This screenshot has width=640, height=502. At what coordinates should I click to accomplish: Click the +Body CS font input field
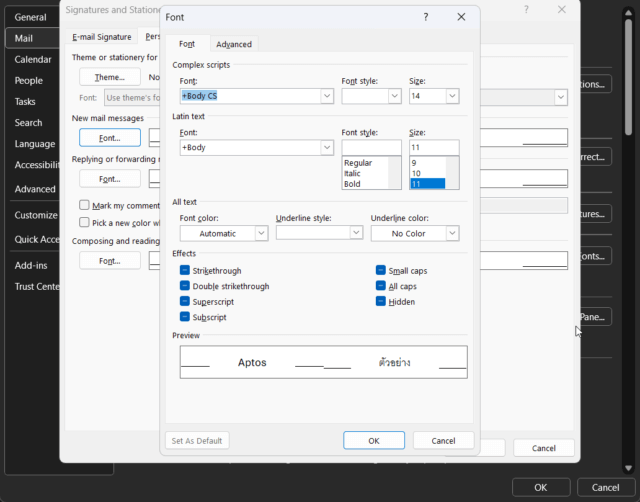(251, 96)
